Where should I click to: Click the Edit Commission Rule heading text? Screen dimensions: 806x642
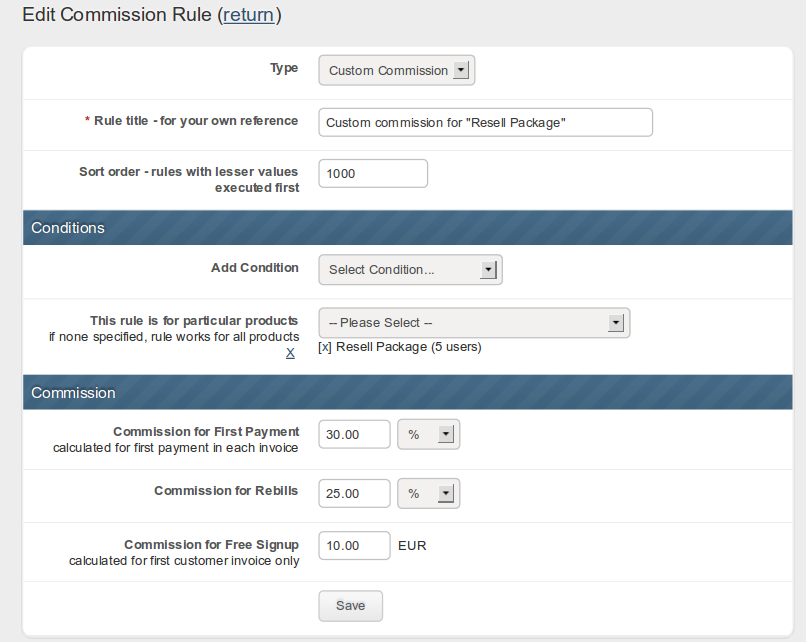coord(117,15)
